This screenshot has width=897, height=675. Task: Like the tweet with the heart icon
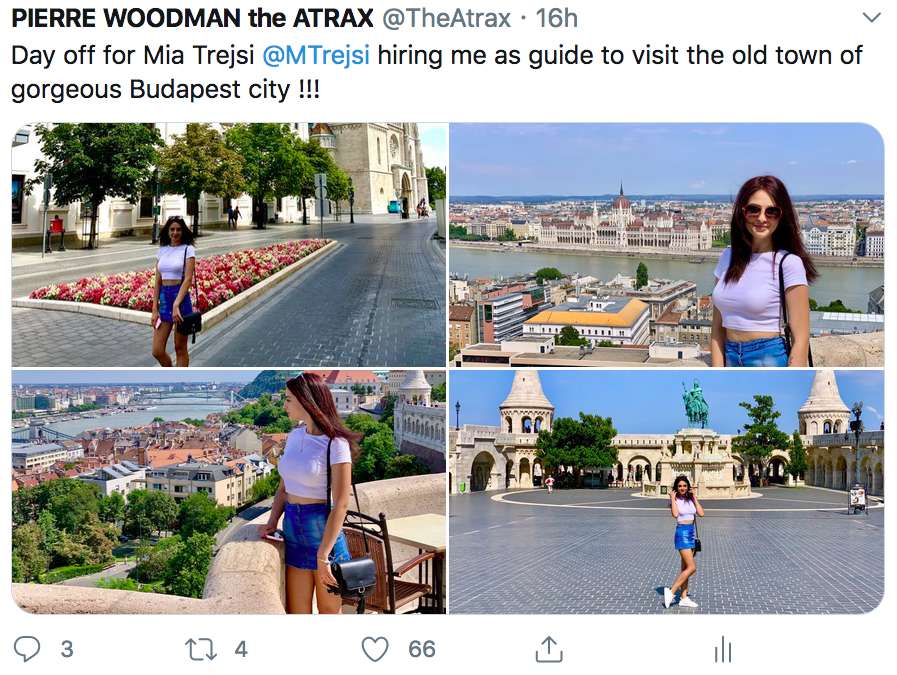[375, 649]
